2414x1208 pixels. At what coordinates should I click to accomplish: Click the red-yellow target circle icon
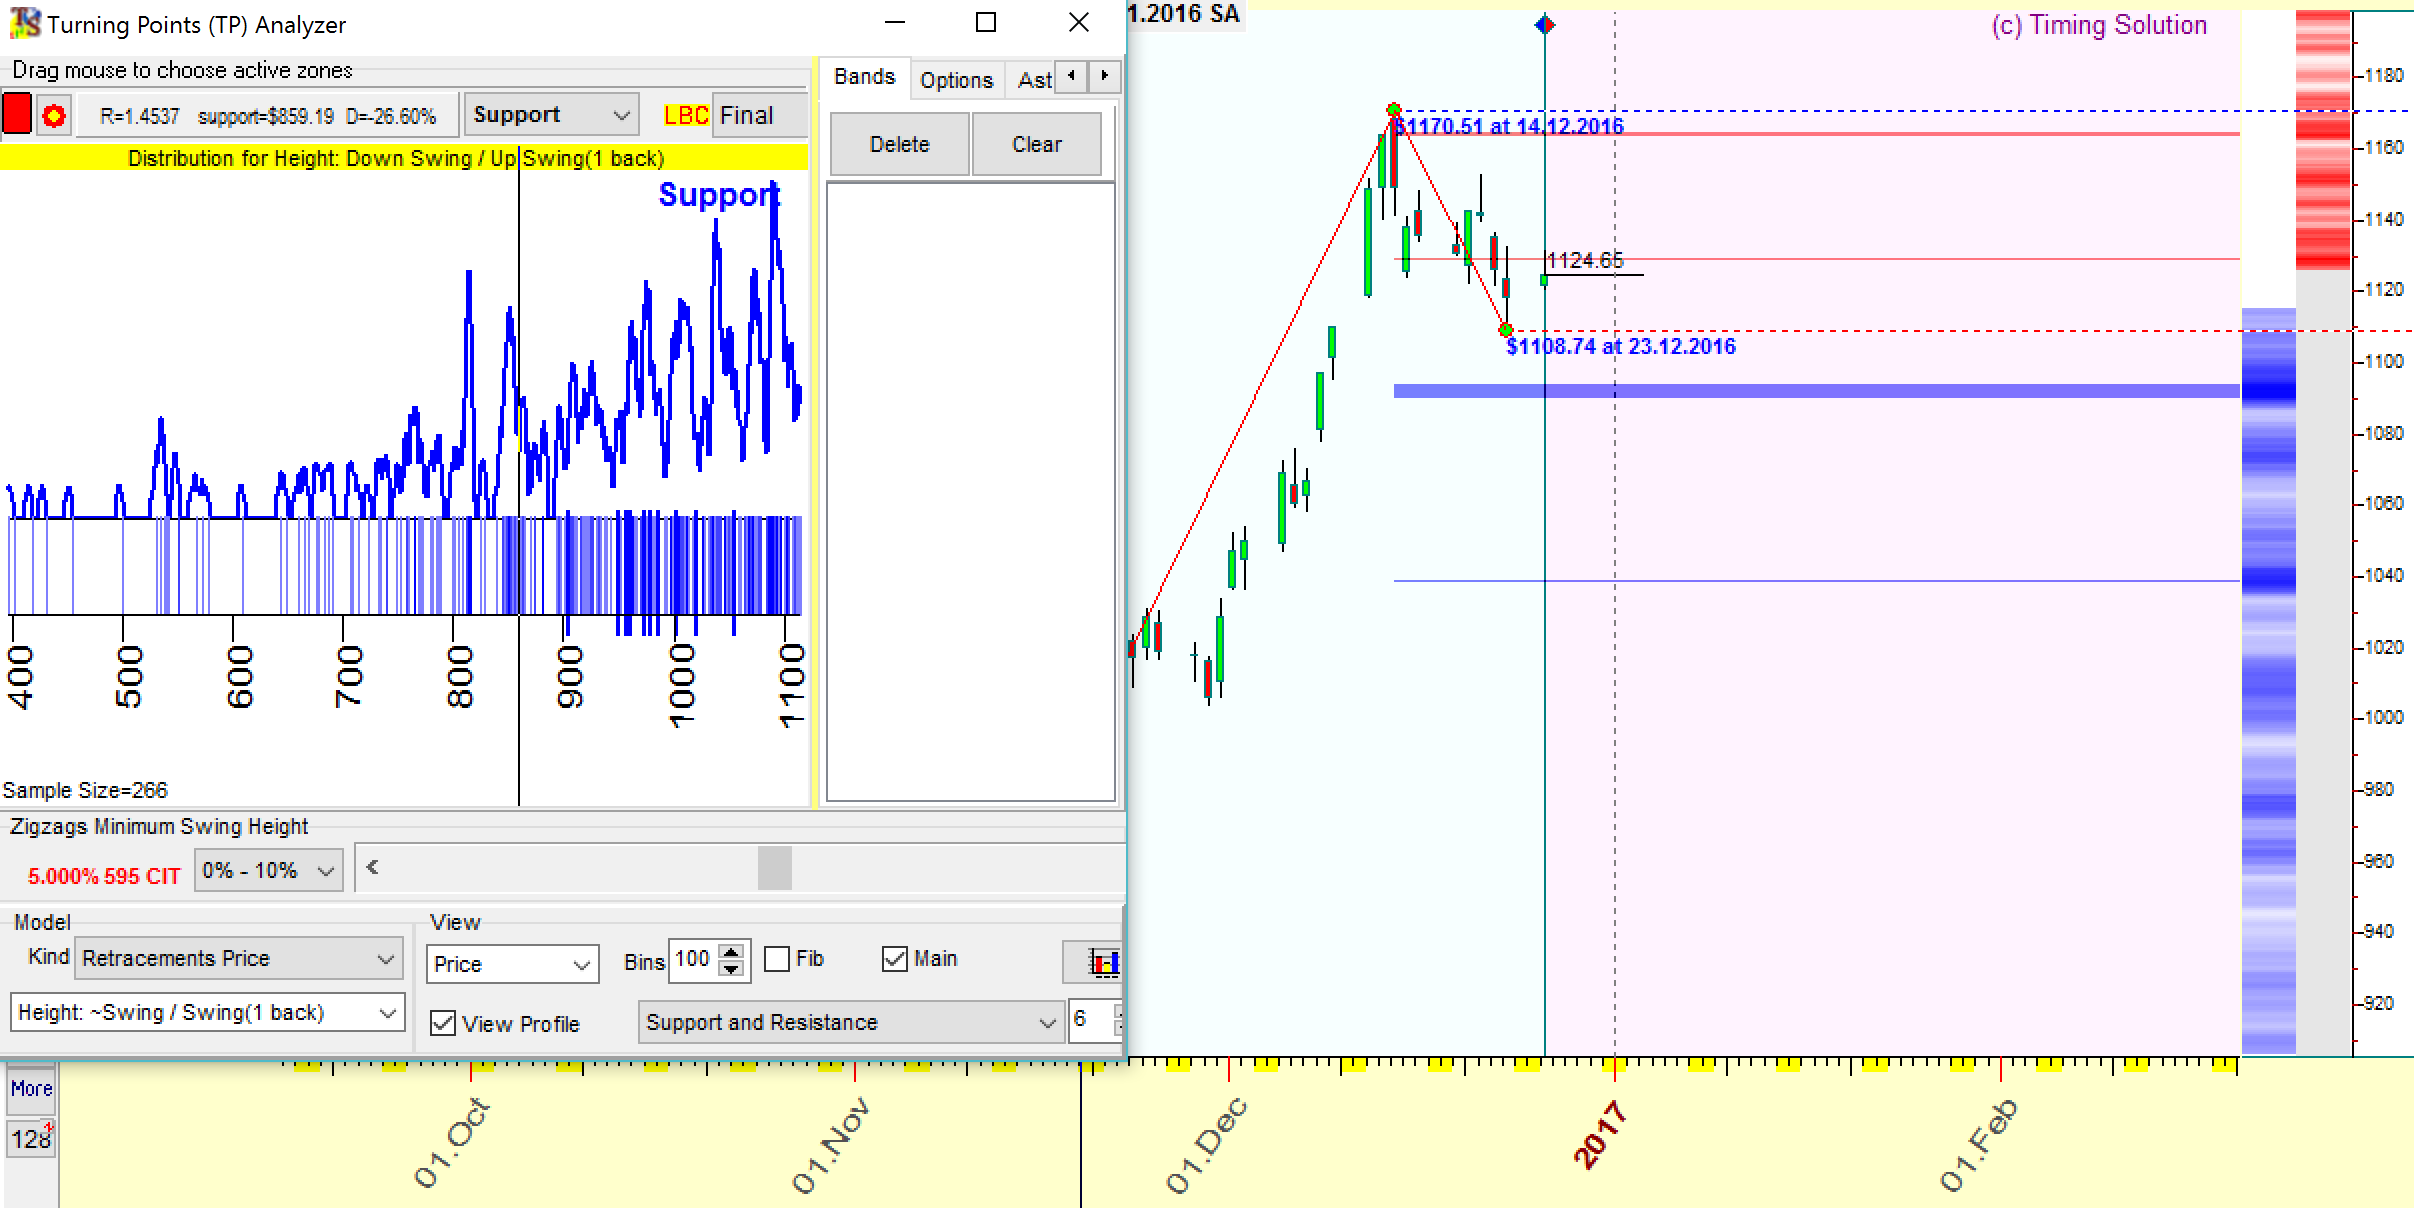(54, 116)
